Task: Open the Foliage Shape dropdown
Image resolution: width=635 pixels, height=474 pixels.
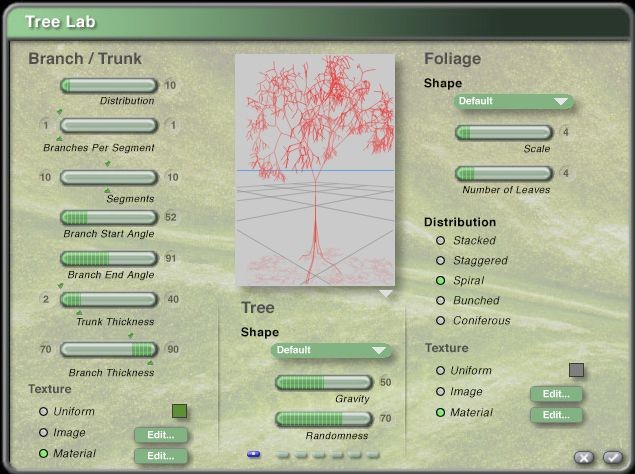Action: [x=512, y=101]
